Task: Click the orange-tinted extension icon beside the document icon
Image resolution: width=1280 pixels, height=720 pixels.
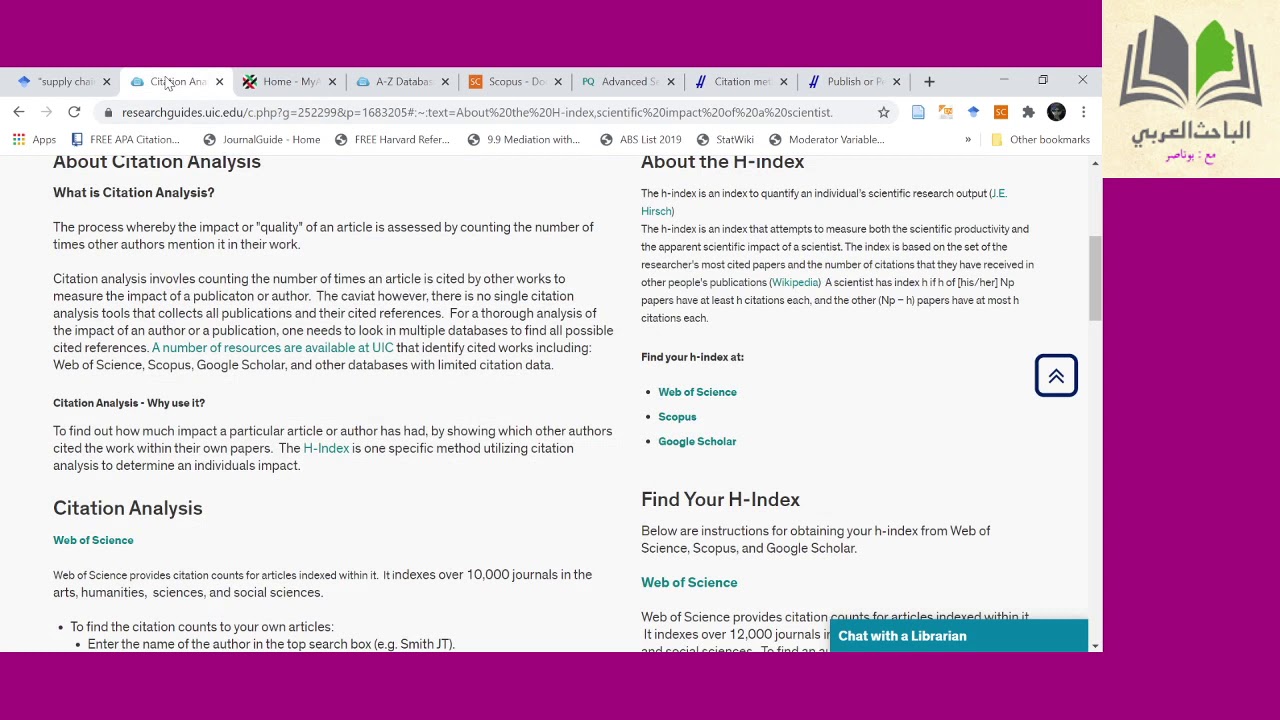Action: (945, 112)
